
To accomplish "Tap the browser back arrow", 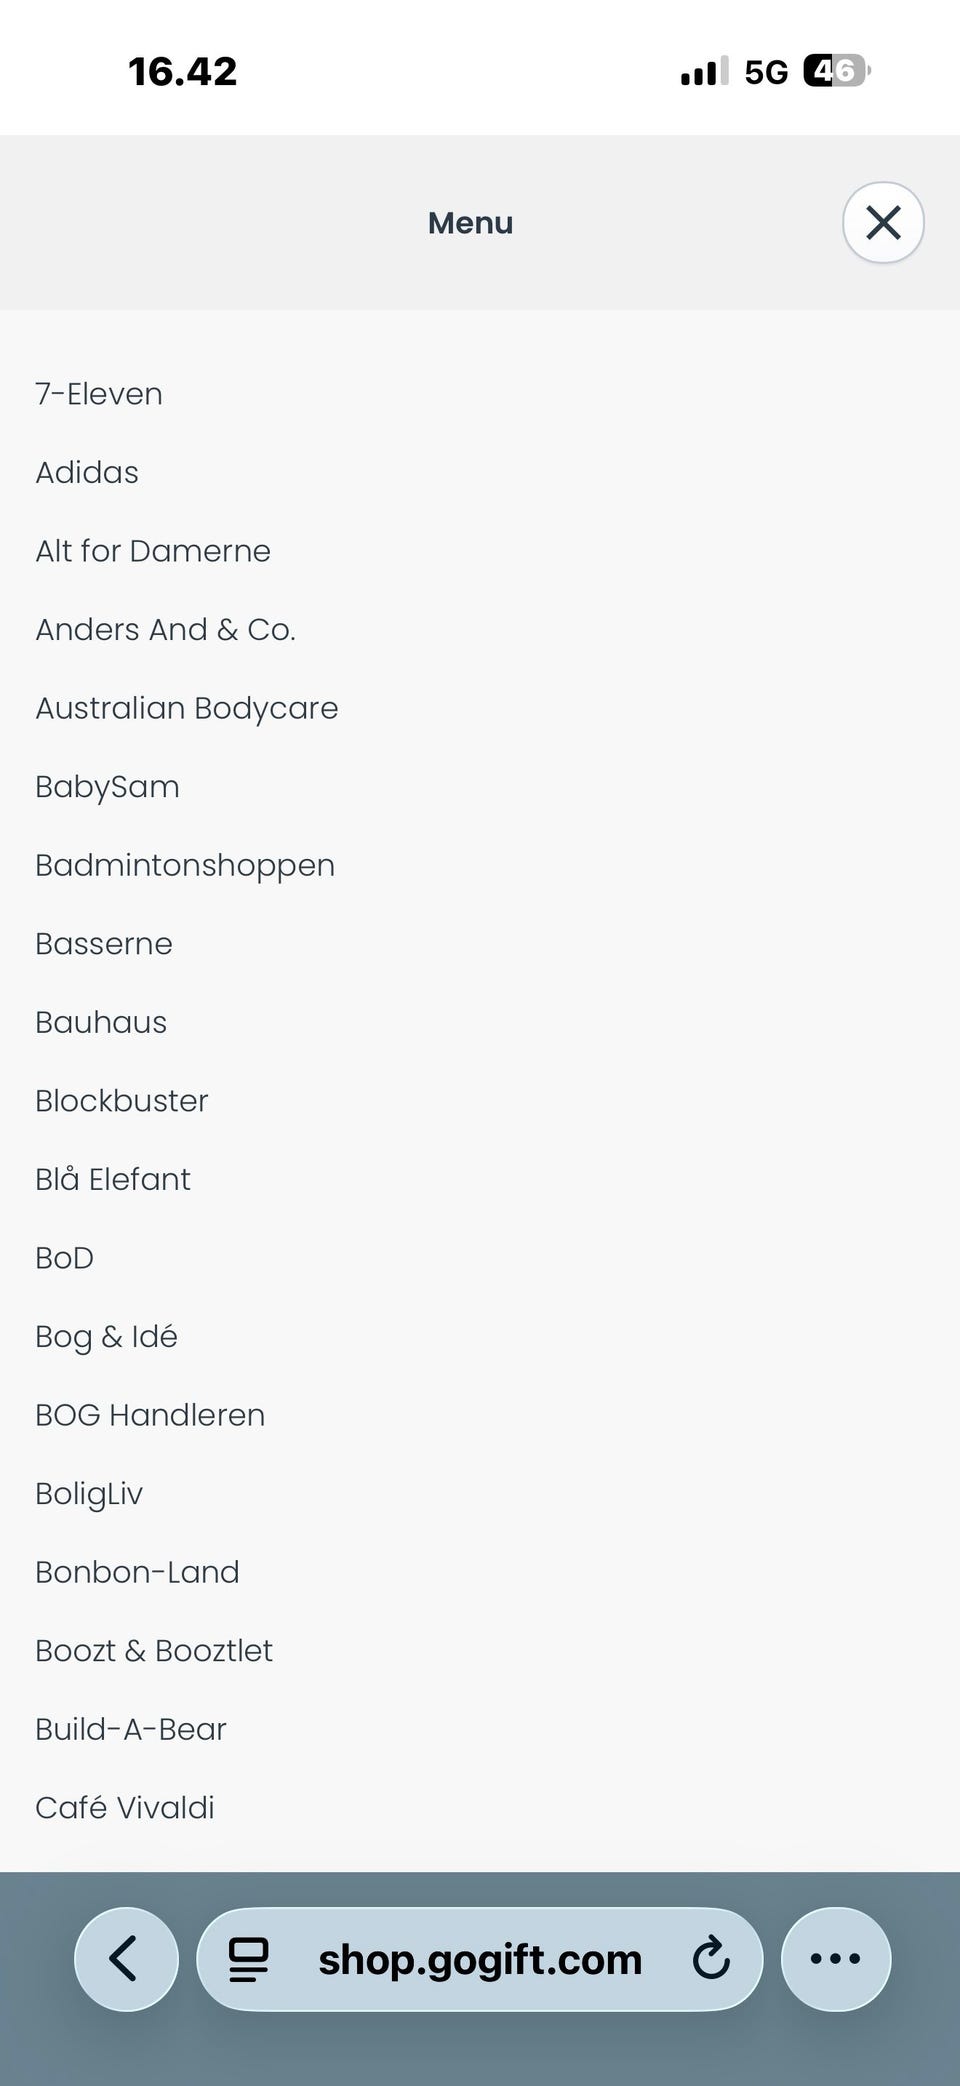I will (126, 1958).
